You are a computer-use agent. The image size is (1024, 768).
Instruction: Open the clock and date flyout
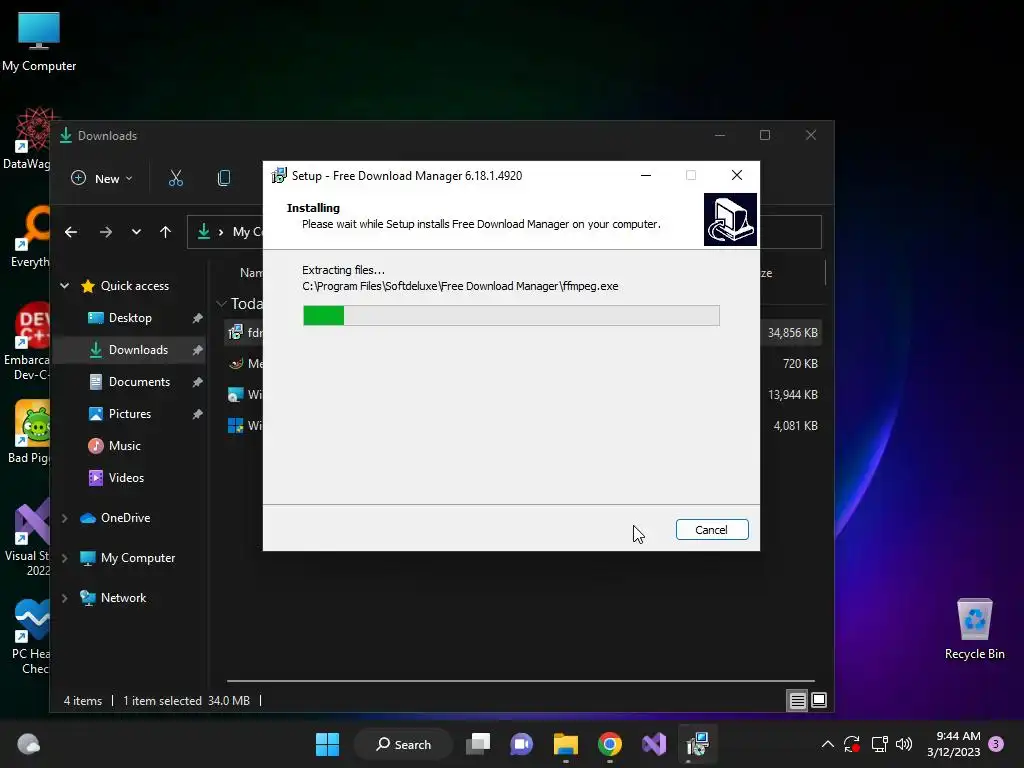pyautogui.click(x=953, y=744)
